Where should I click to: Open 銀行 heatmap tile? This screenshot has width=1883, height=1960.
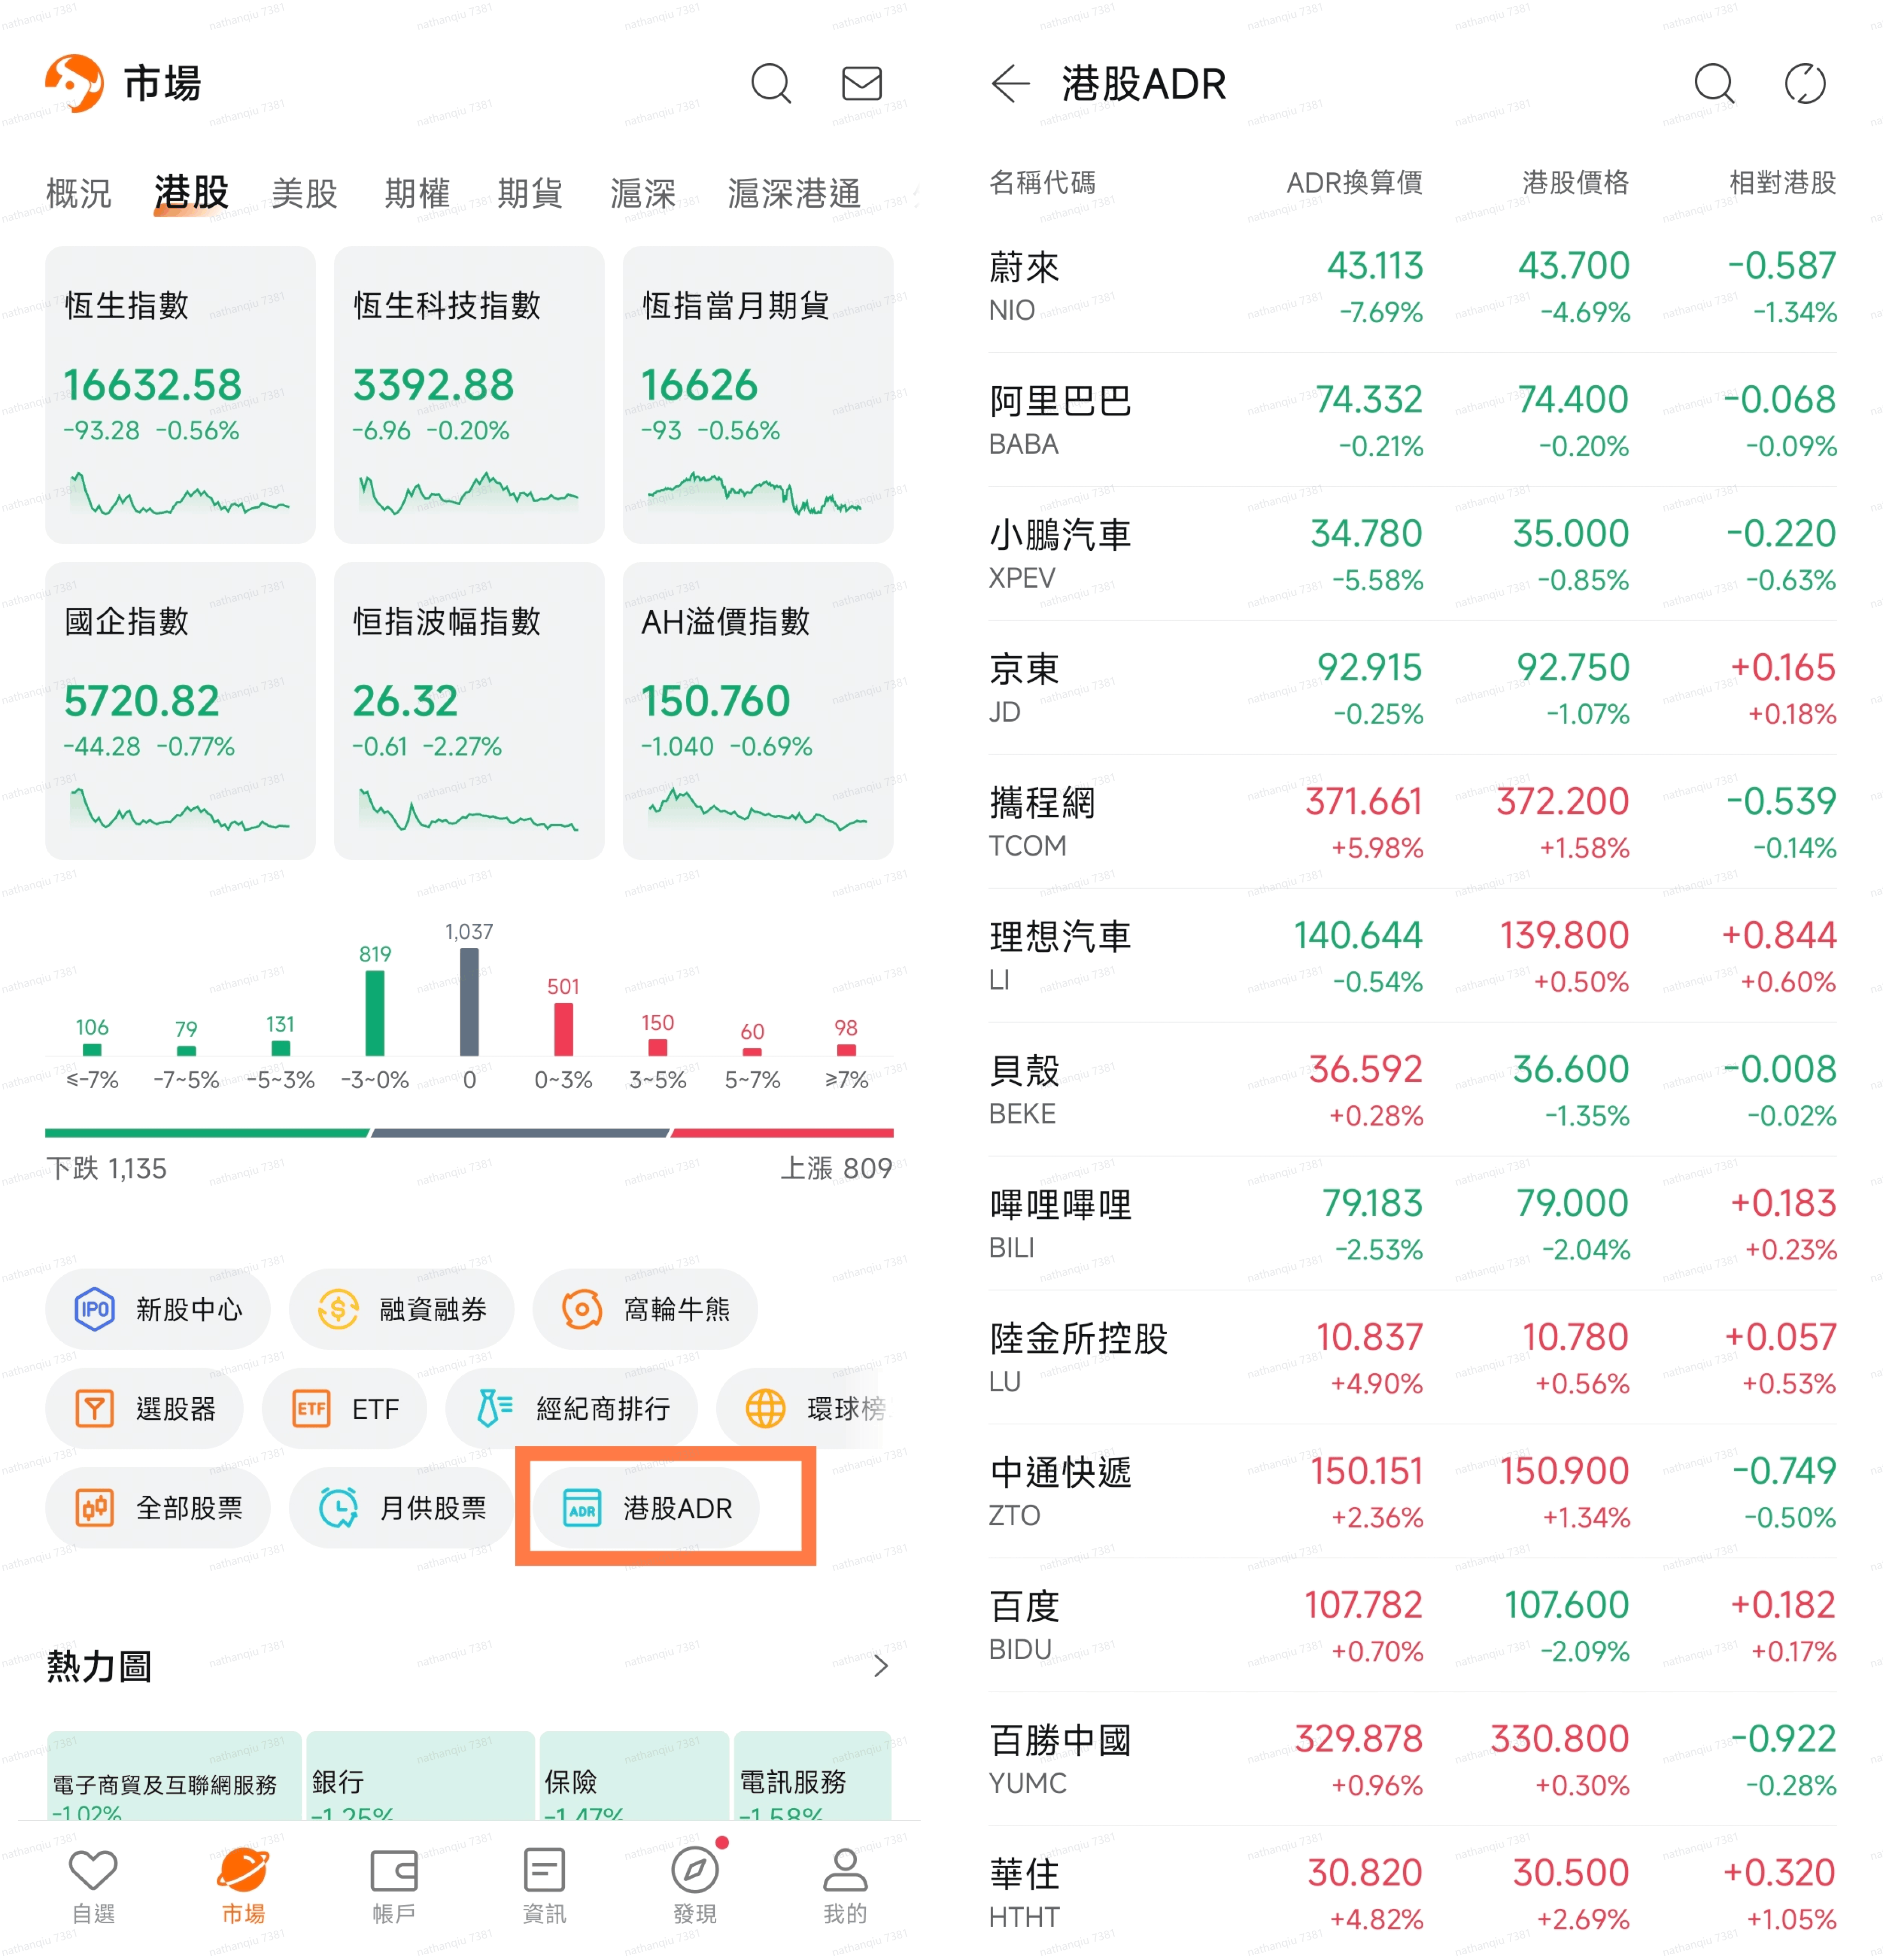pos(421,1776)
